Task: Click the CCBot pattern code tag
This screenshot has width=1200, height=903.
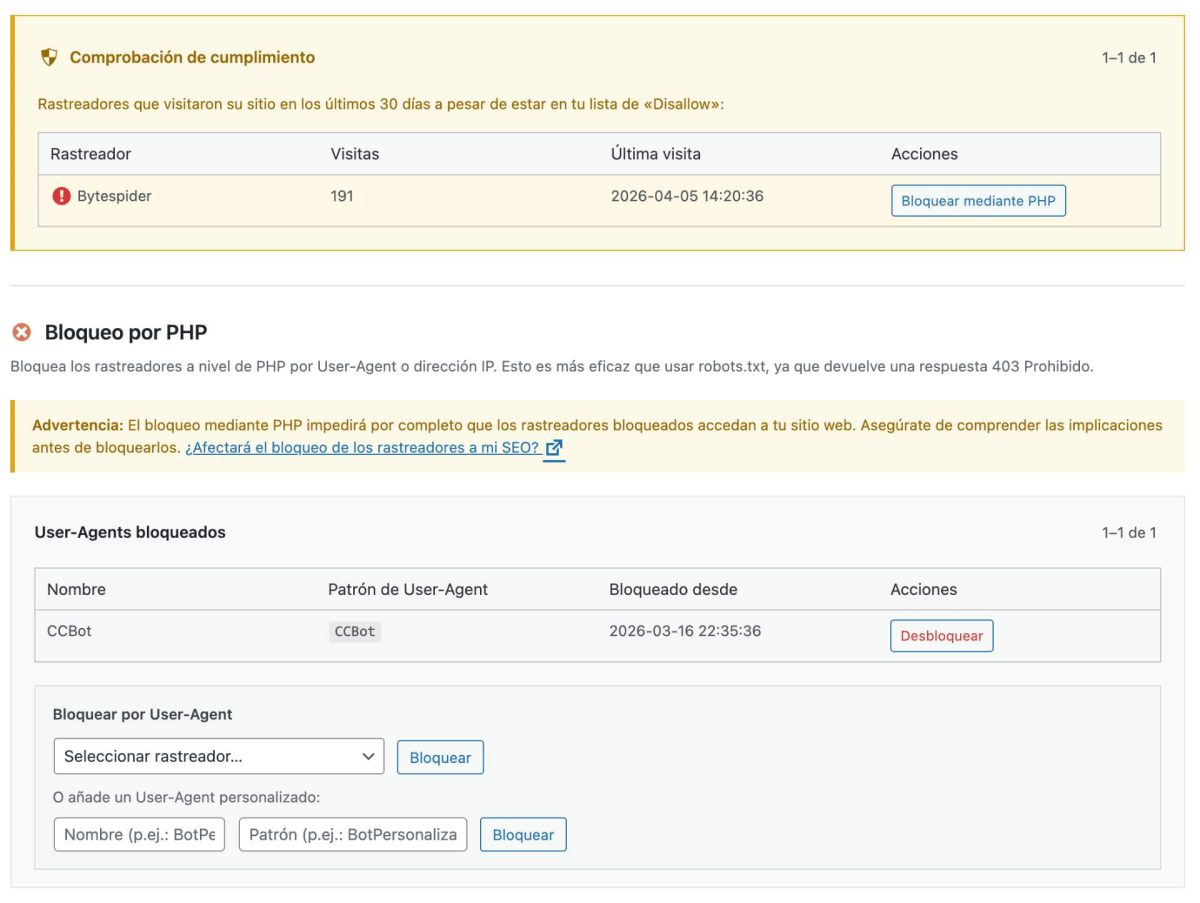Action: [x=355, y=632]
